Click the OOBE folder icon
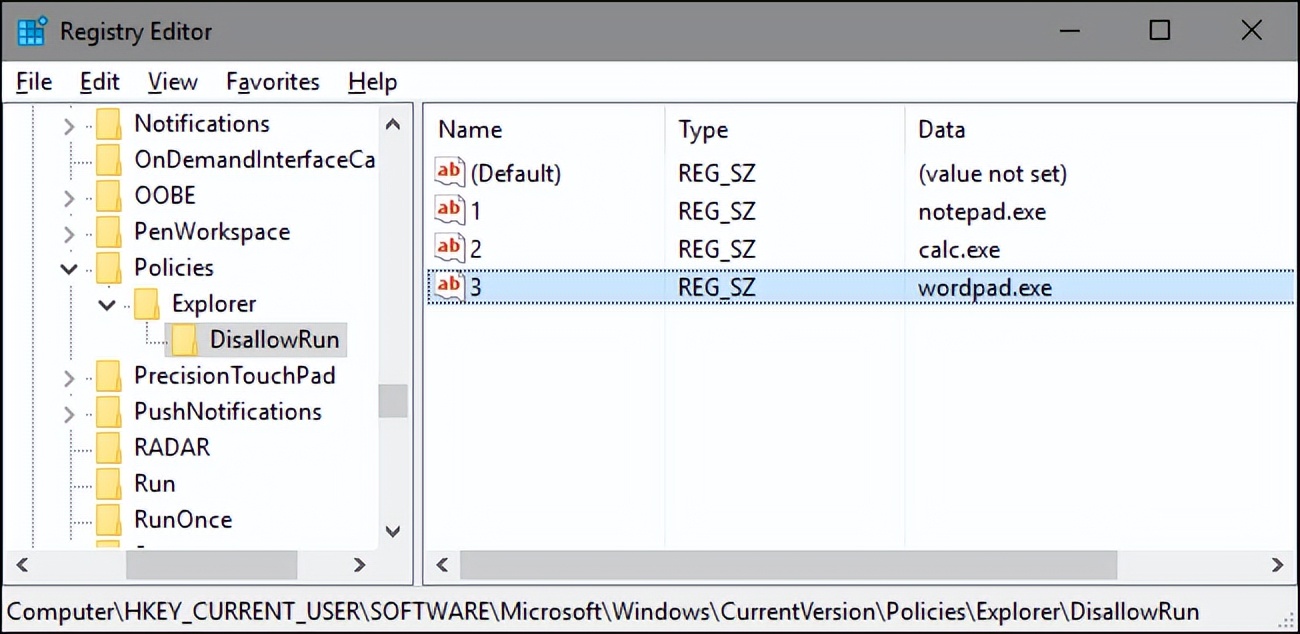Screen dimensions: 1300x634 tap(108, 195)
